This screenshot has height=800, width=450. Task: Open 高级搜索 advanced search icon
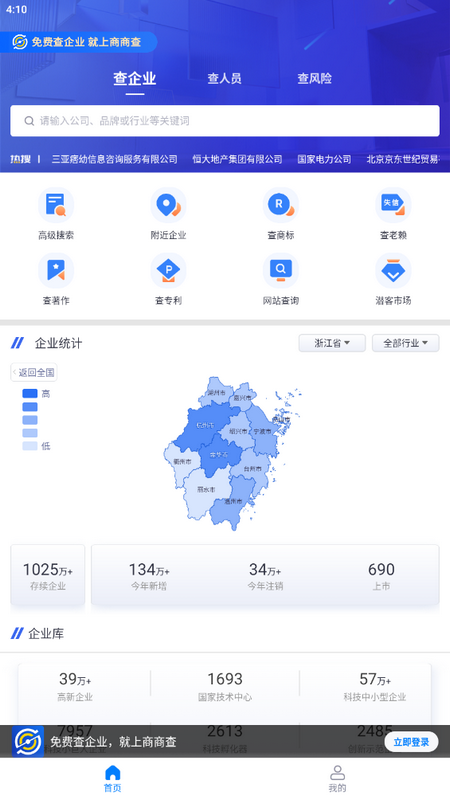tap(56, 205)
